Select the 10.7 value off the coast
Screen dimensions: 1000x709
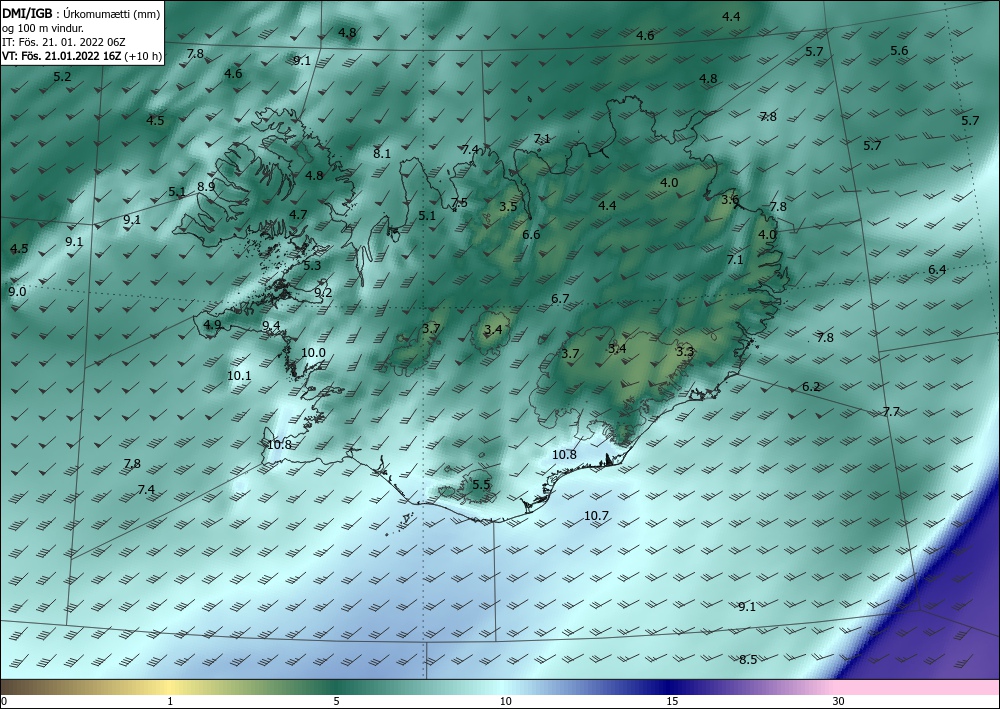(596, 515)
